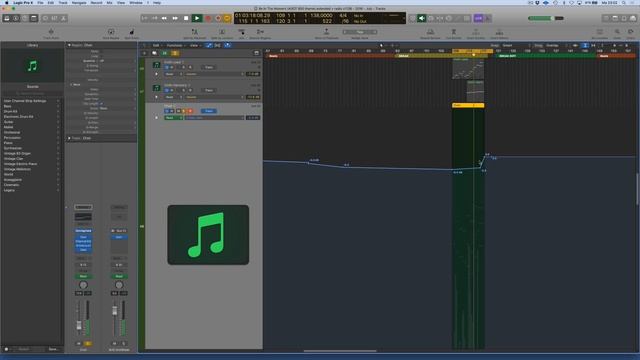Image resolution: width=640 pixels, height=360 pixels.
Task: Toggle the green Hide button above track headers
Action: 164,53
